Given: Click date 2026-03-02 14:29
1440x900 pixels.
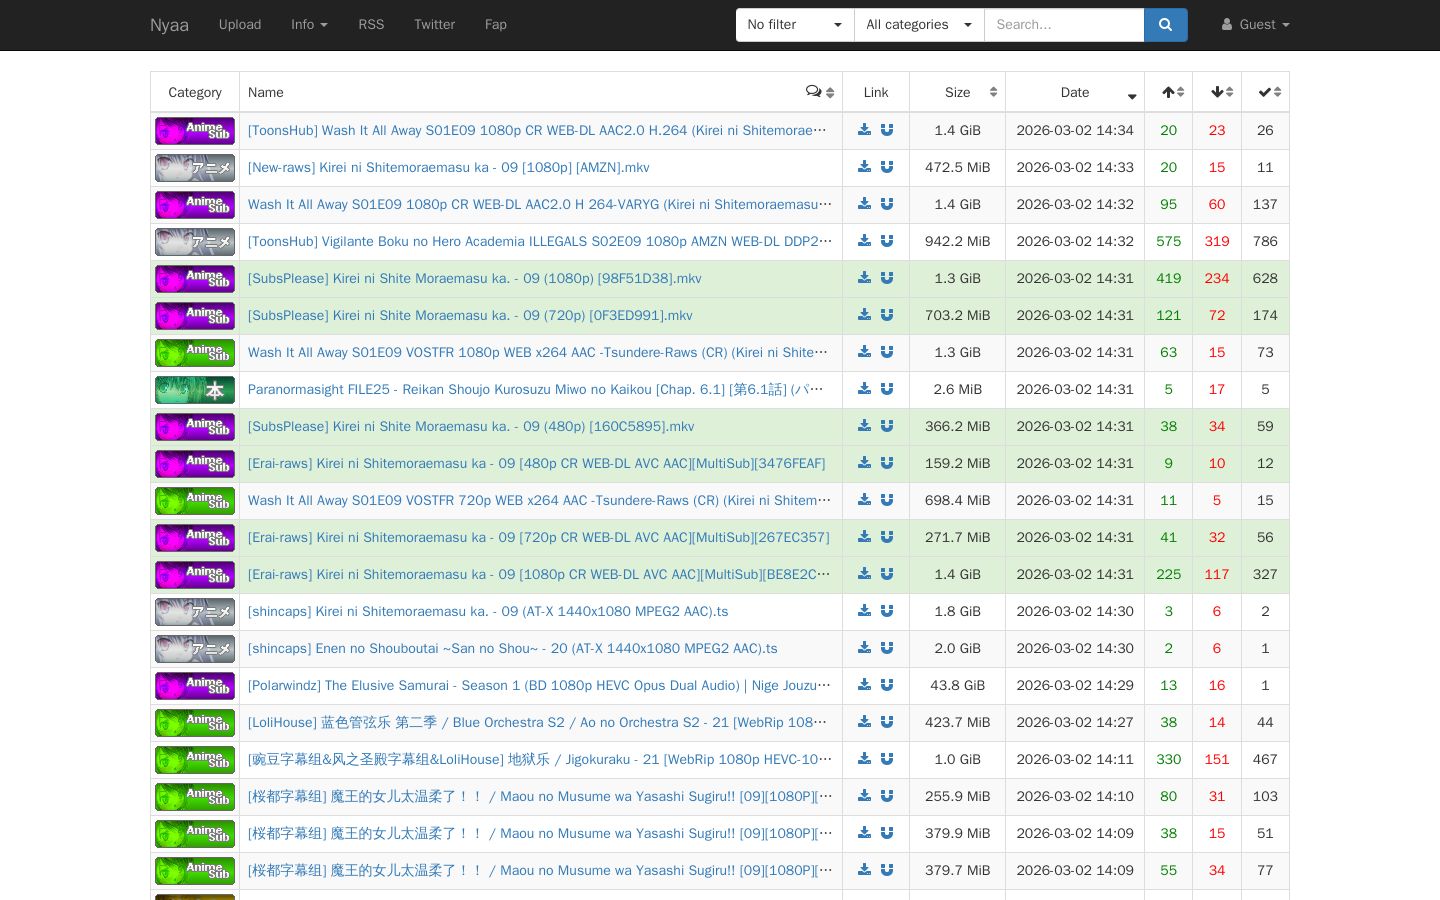Looking at the screenshot, I should point(1075,685).
